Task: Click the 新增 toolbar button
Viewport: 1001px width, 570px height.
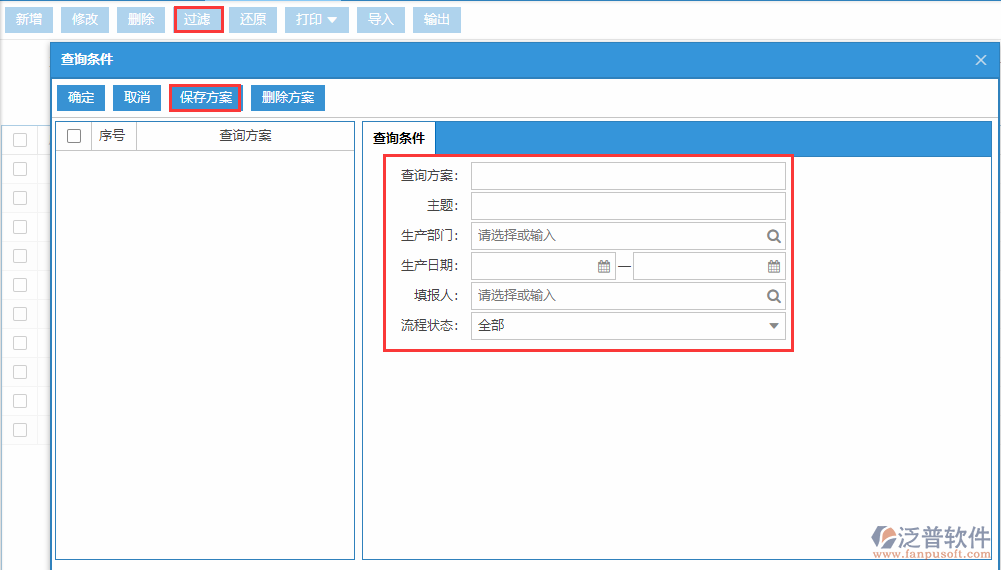Action: pyautogui.click(x=29, y=20)
